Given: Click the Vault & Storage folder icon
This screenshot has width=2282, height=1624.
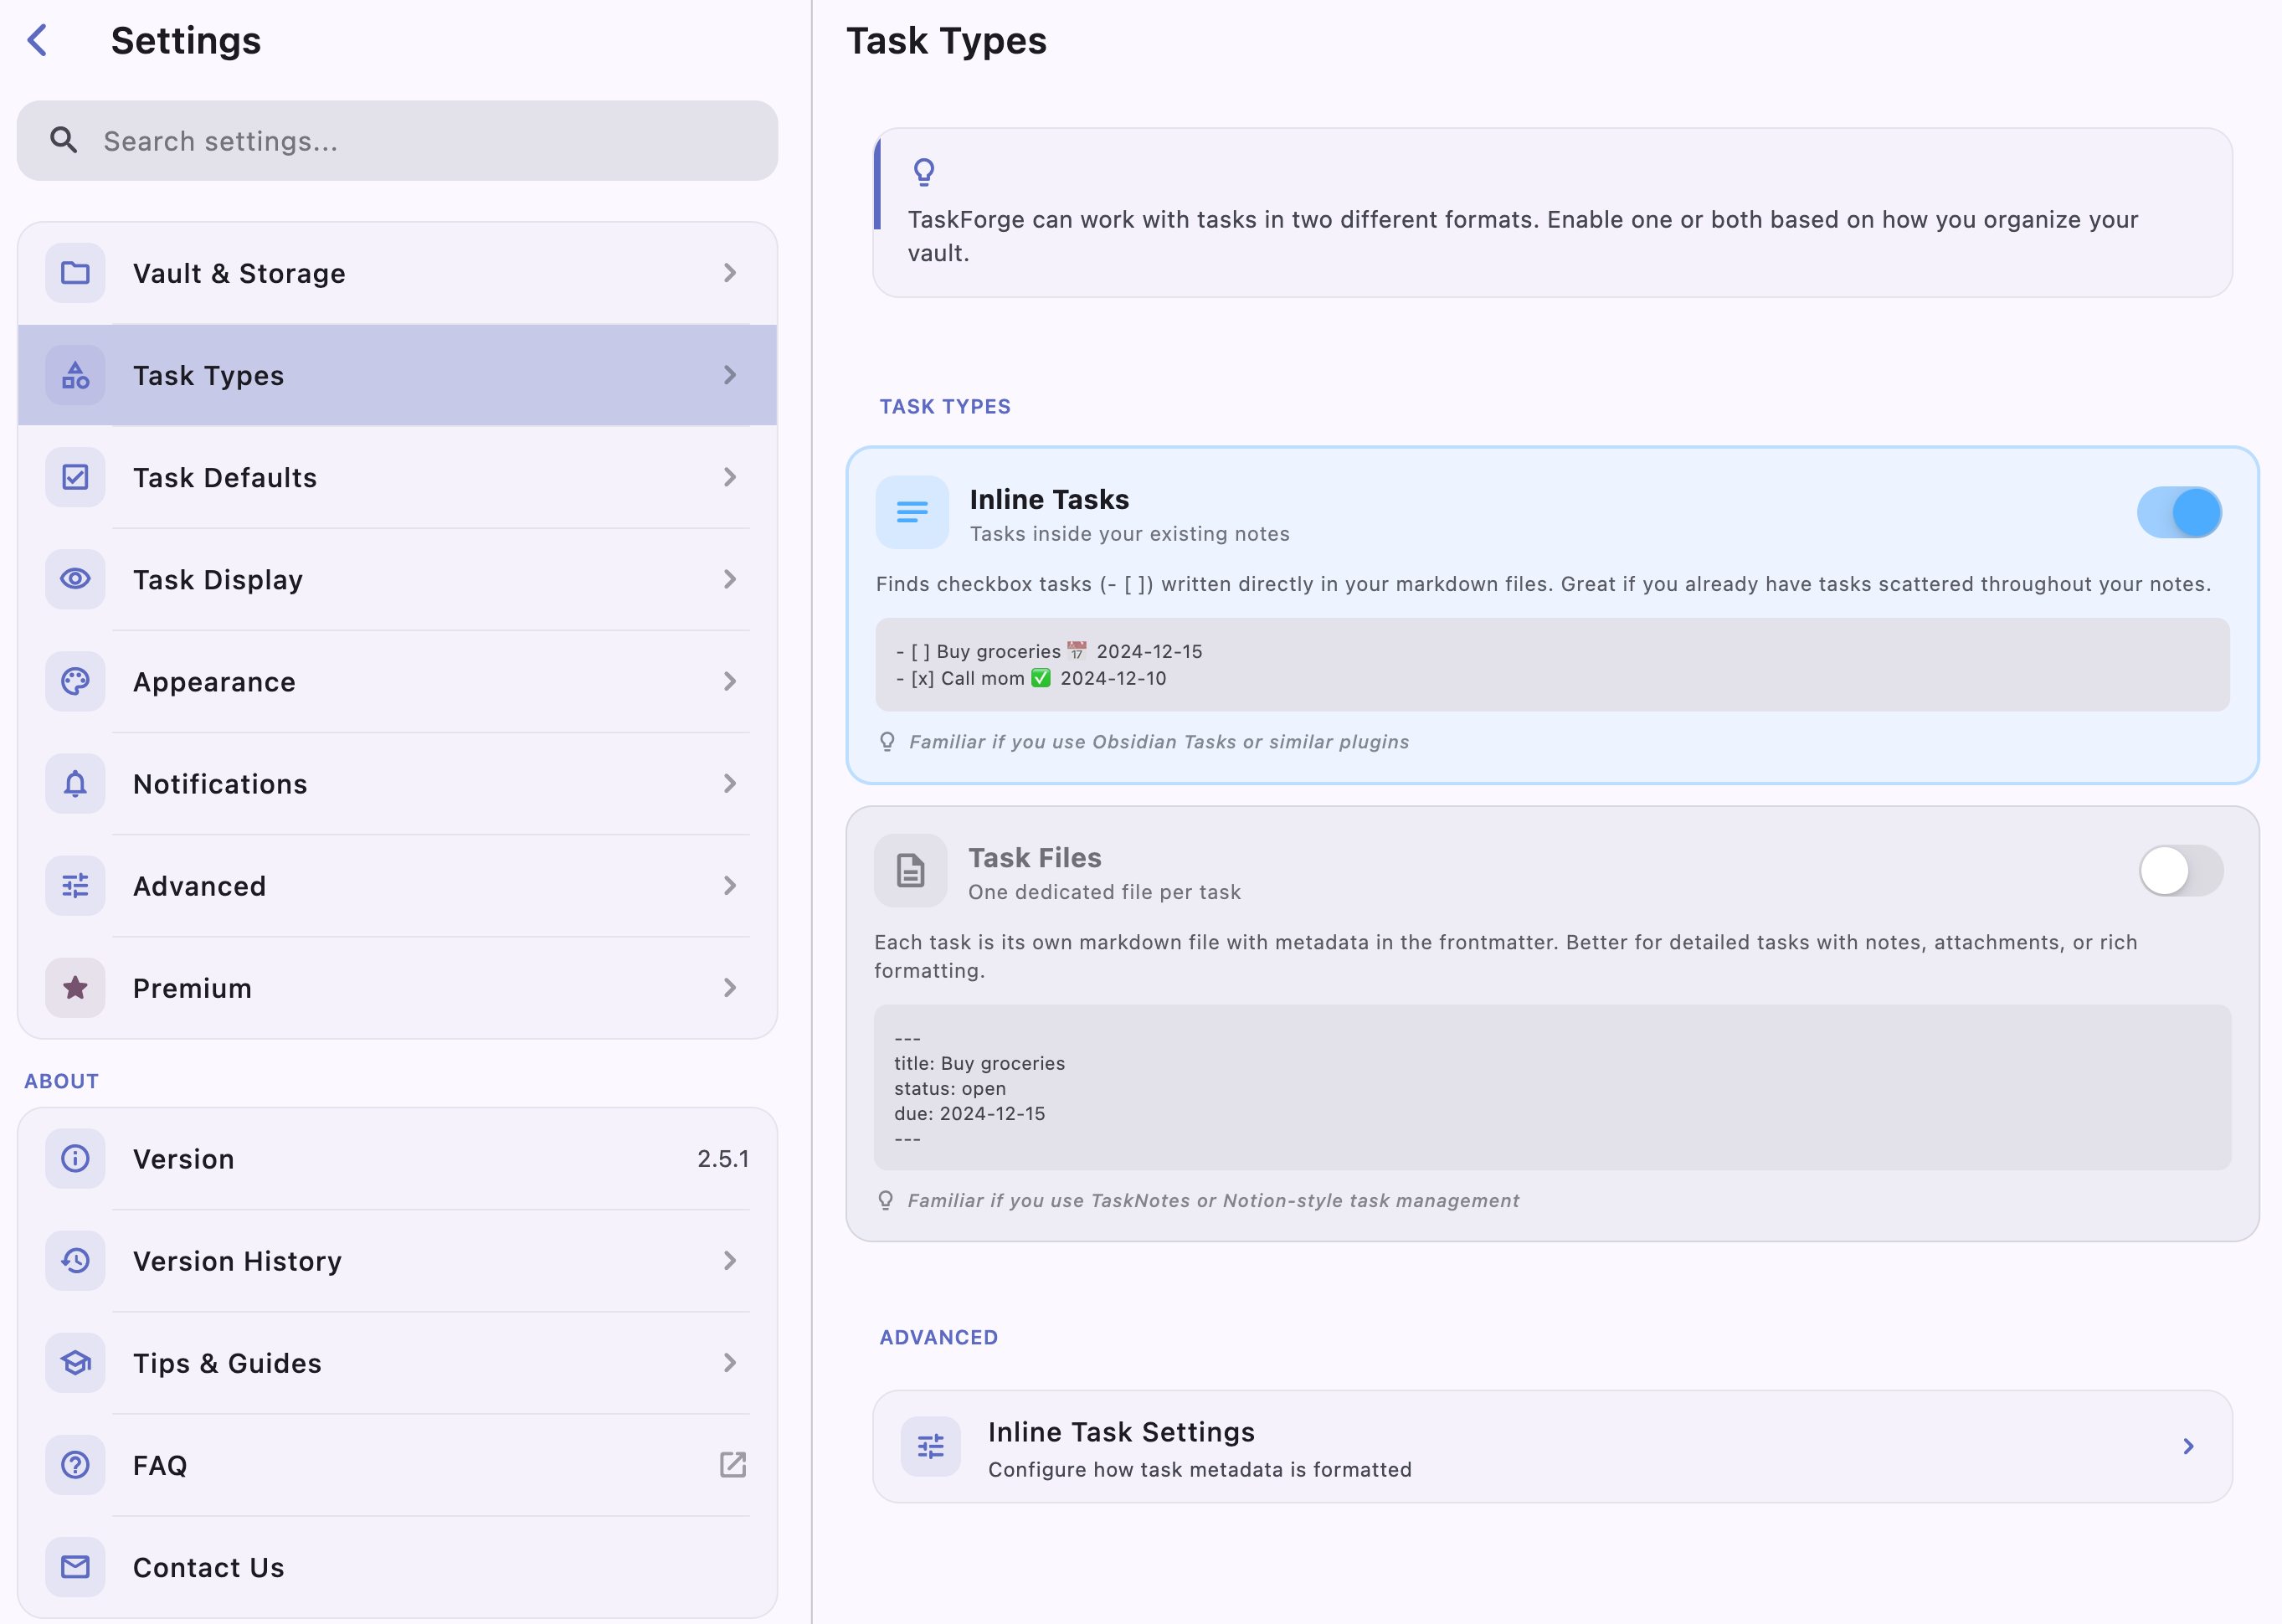Looking at the screenshot, I should point(75,273).
